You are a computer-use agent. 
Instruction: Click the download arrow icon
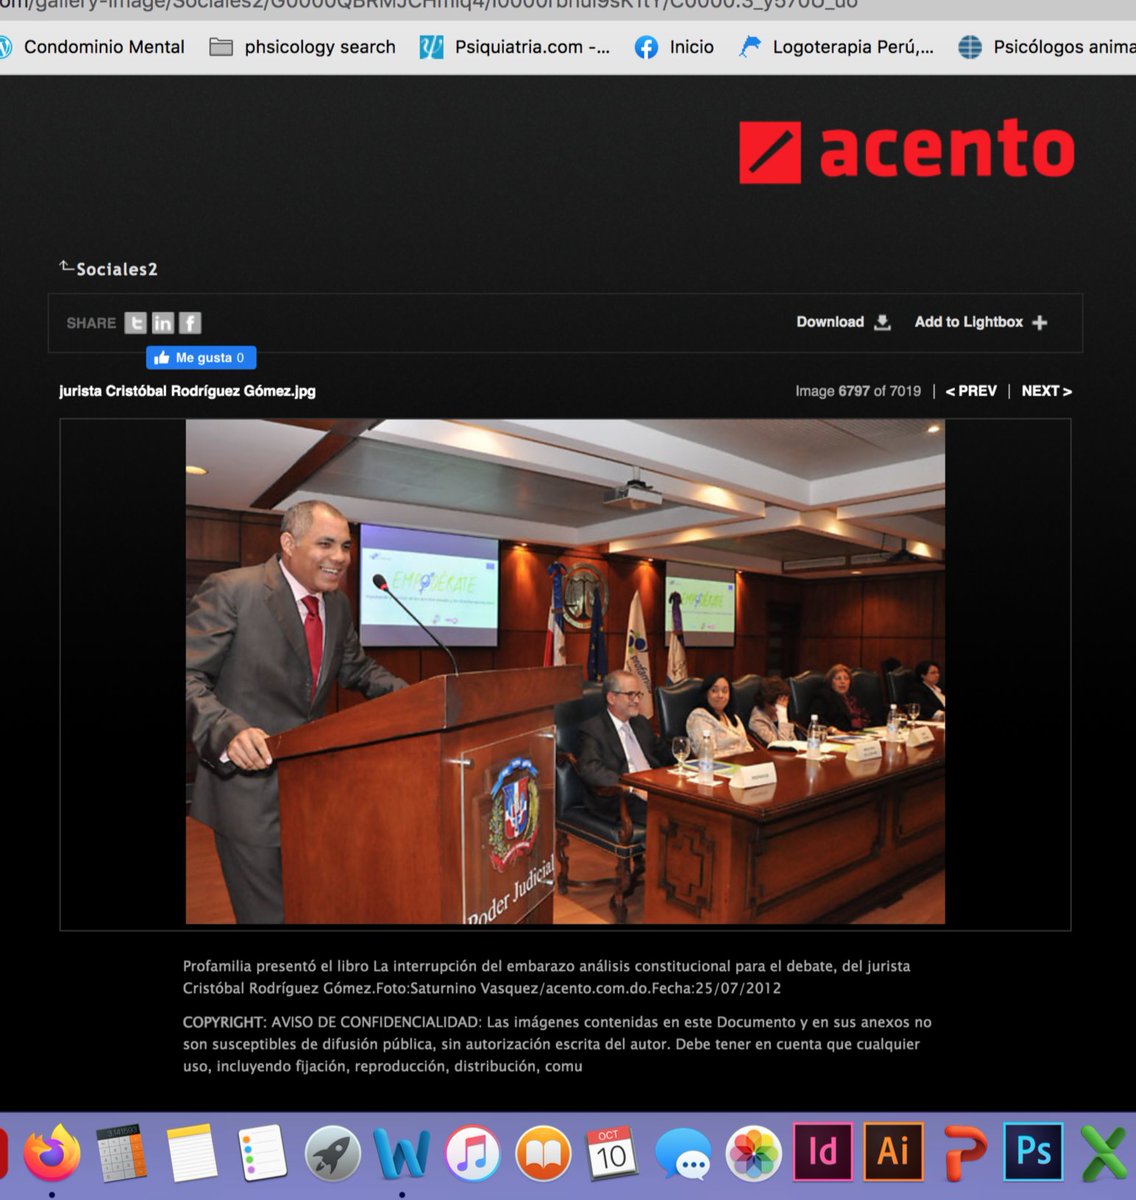tap(882, 322)
